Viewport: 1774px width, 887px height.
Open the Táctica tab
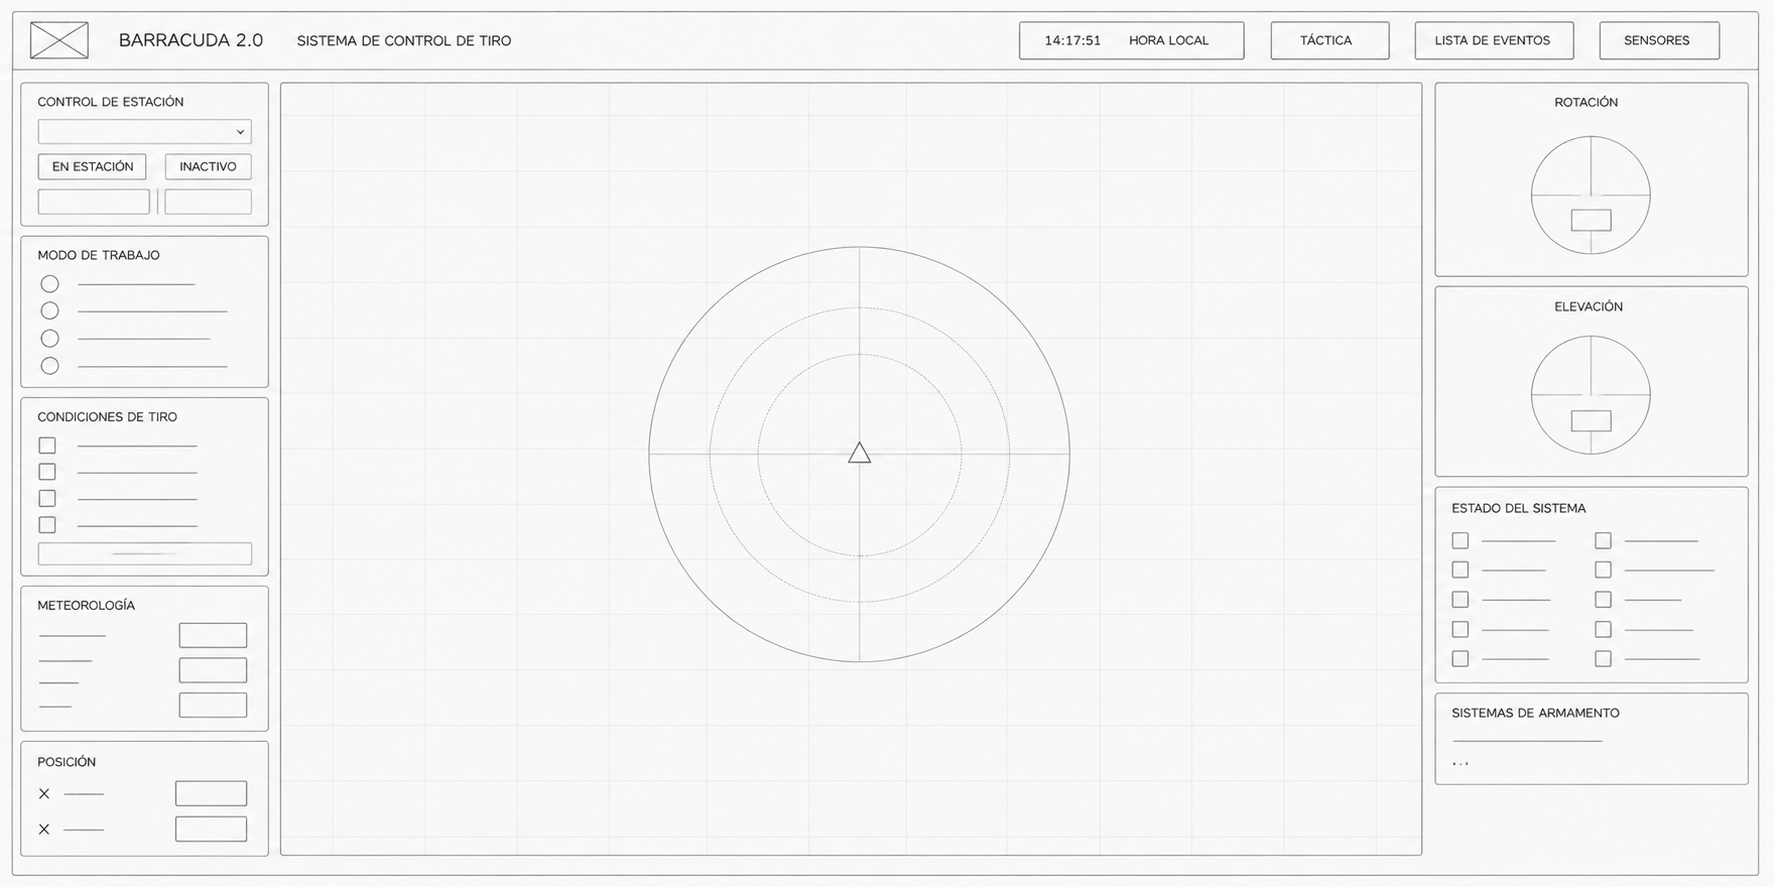(1330, 41)
